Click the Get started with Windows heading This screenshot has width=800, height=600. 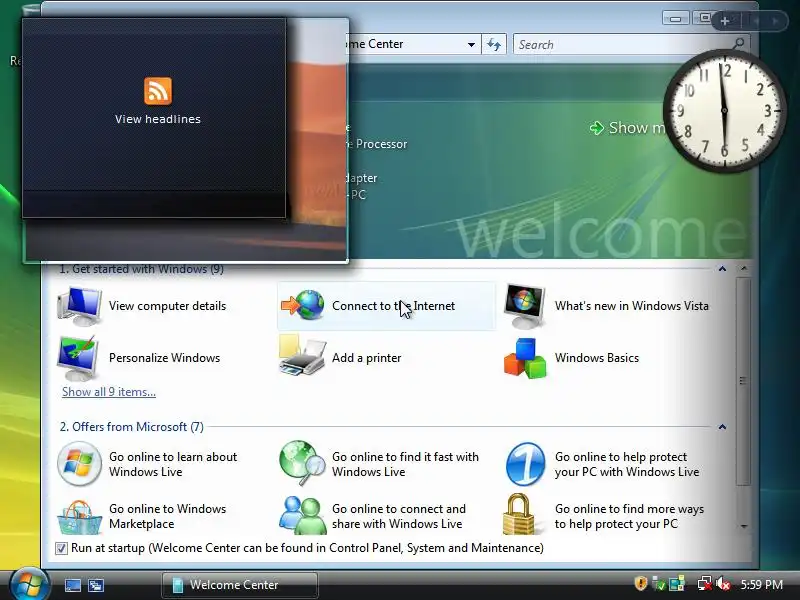tap(141, 269)
